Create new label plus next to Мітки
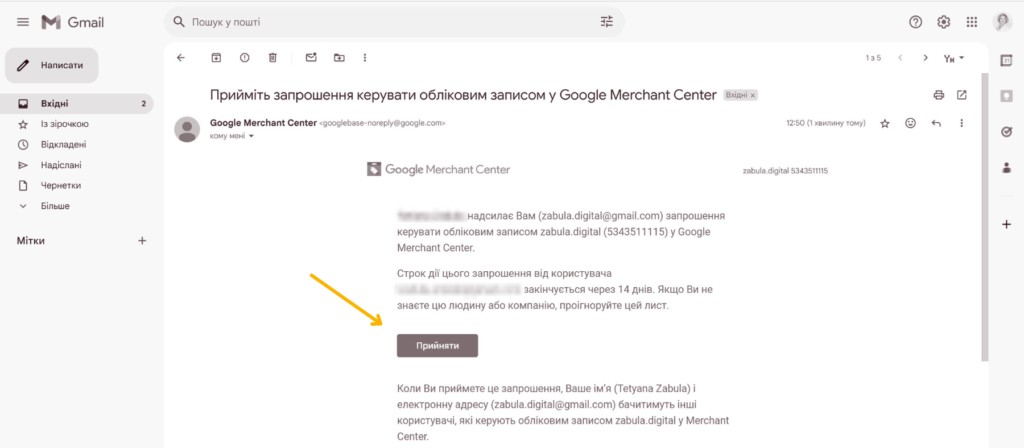This screenshot has width=1024, height=448. pyautogui.click(x=142, y=240)
